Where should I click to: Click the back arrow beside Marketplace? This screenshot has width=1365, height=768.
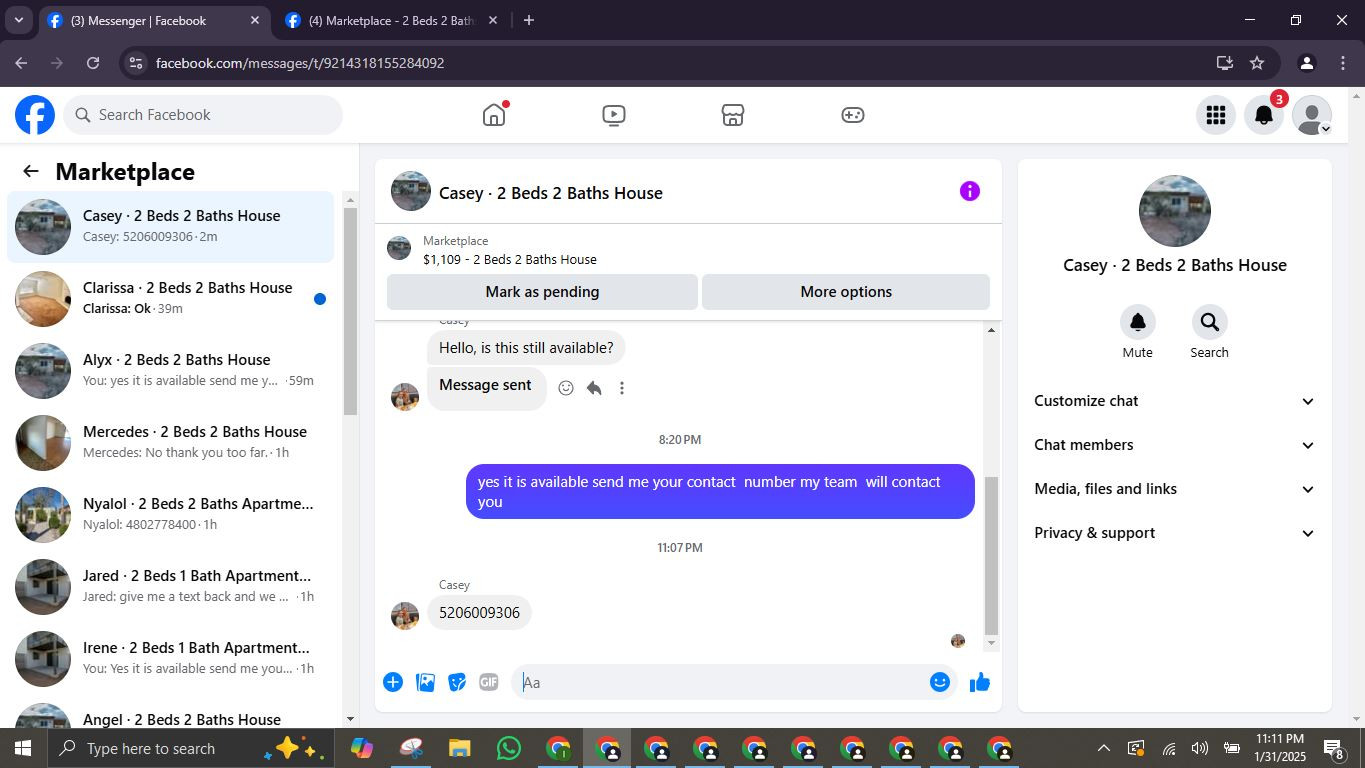(31, 172)
